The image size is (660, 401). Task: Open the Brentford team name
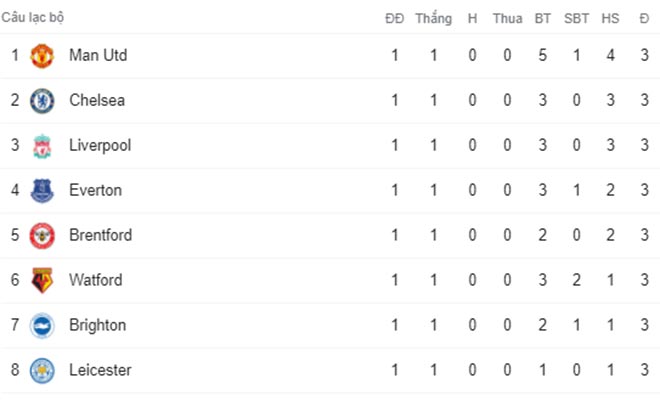(101, 235)
